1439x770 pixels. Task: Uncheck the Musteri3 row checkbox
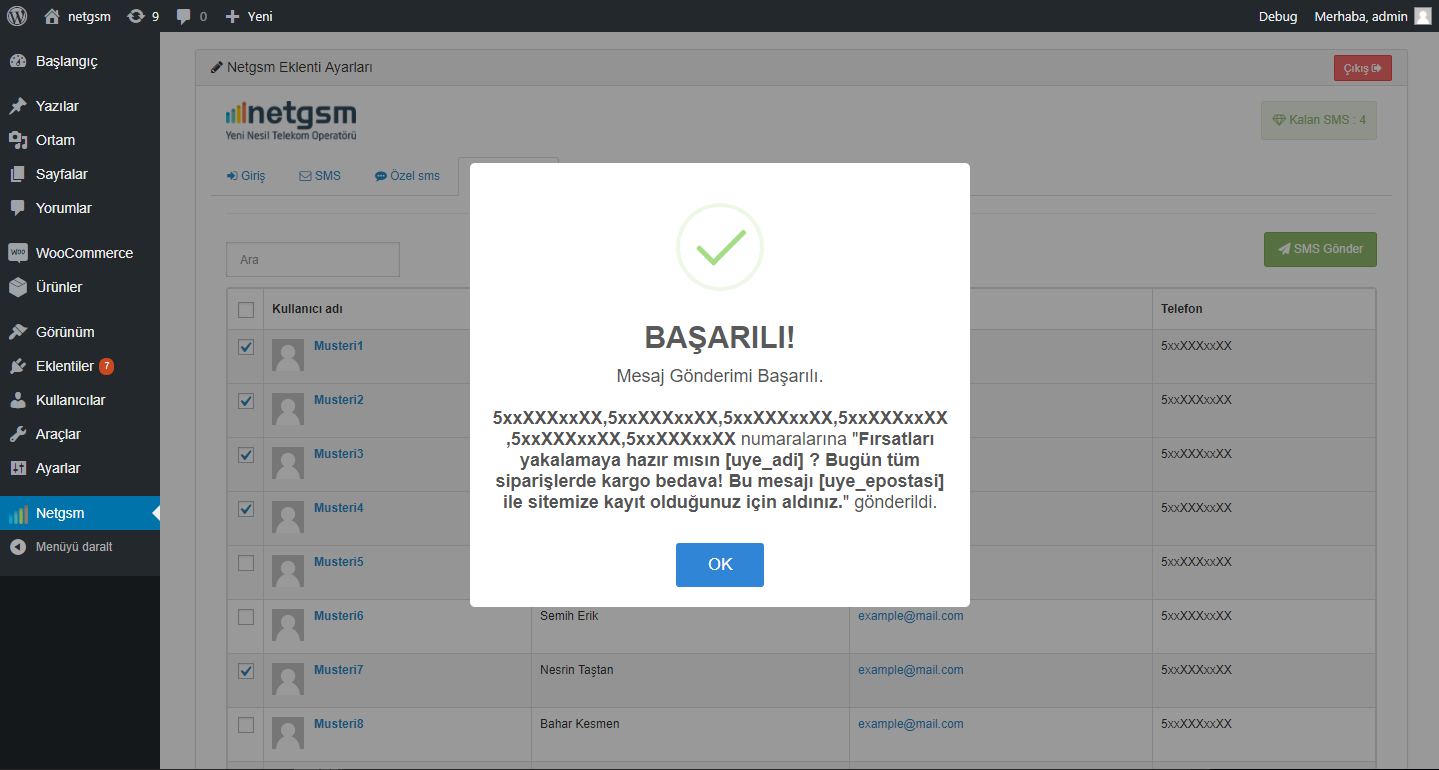tap(246, 455)
